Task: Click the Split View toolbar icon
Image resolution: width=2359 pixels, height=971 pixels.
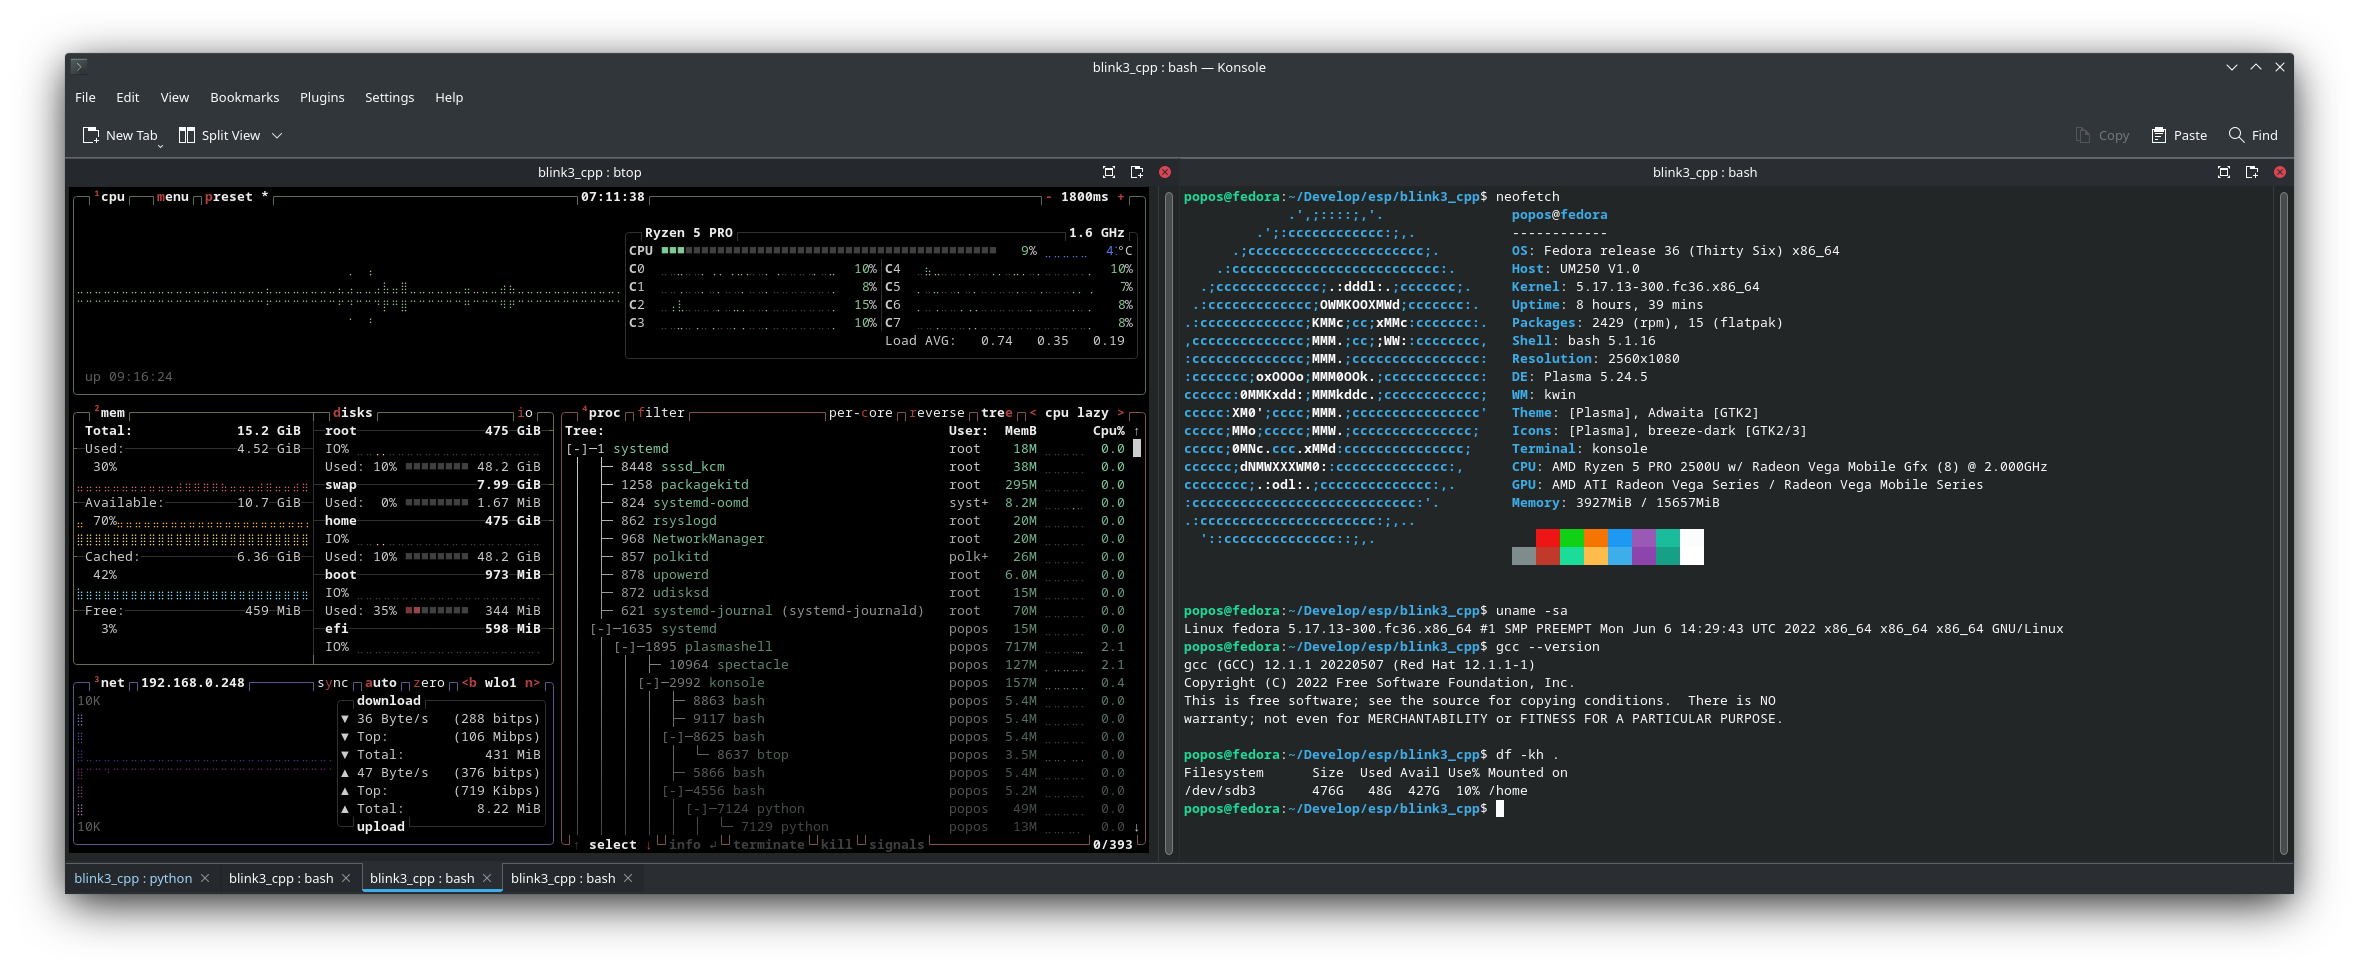Action: 187,135
